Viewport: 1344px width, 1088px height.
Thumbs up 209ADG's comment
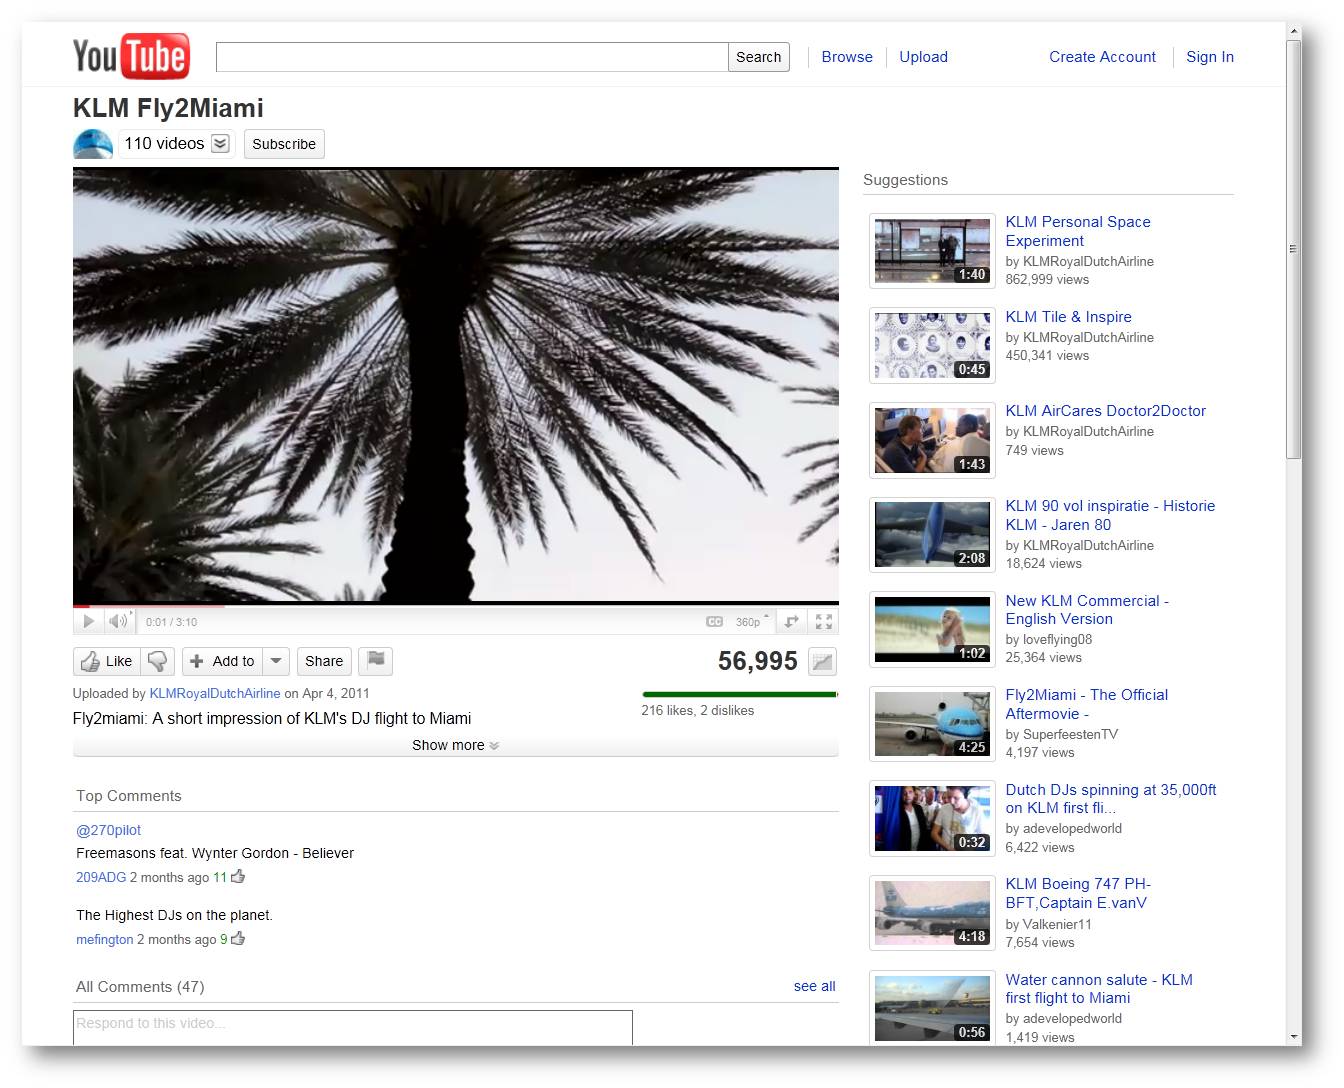click(x=238, y=876)
